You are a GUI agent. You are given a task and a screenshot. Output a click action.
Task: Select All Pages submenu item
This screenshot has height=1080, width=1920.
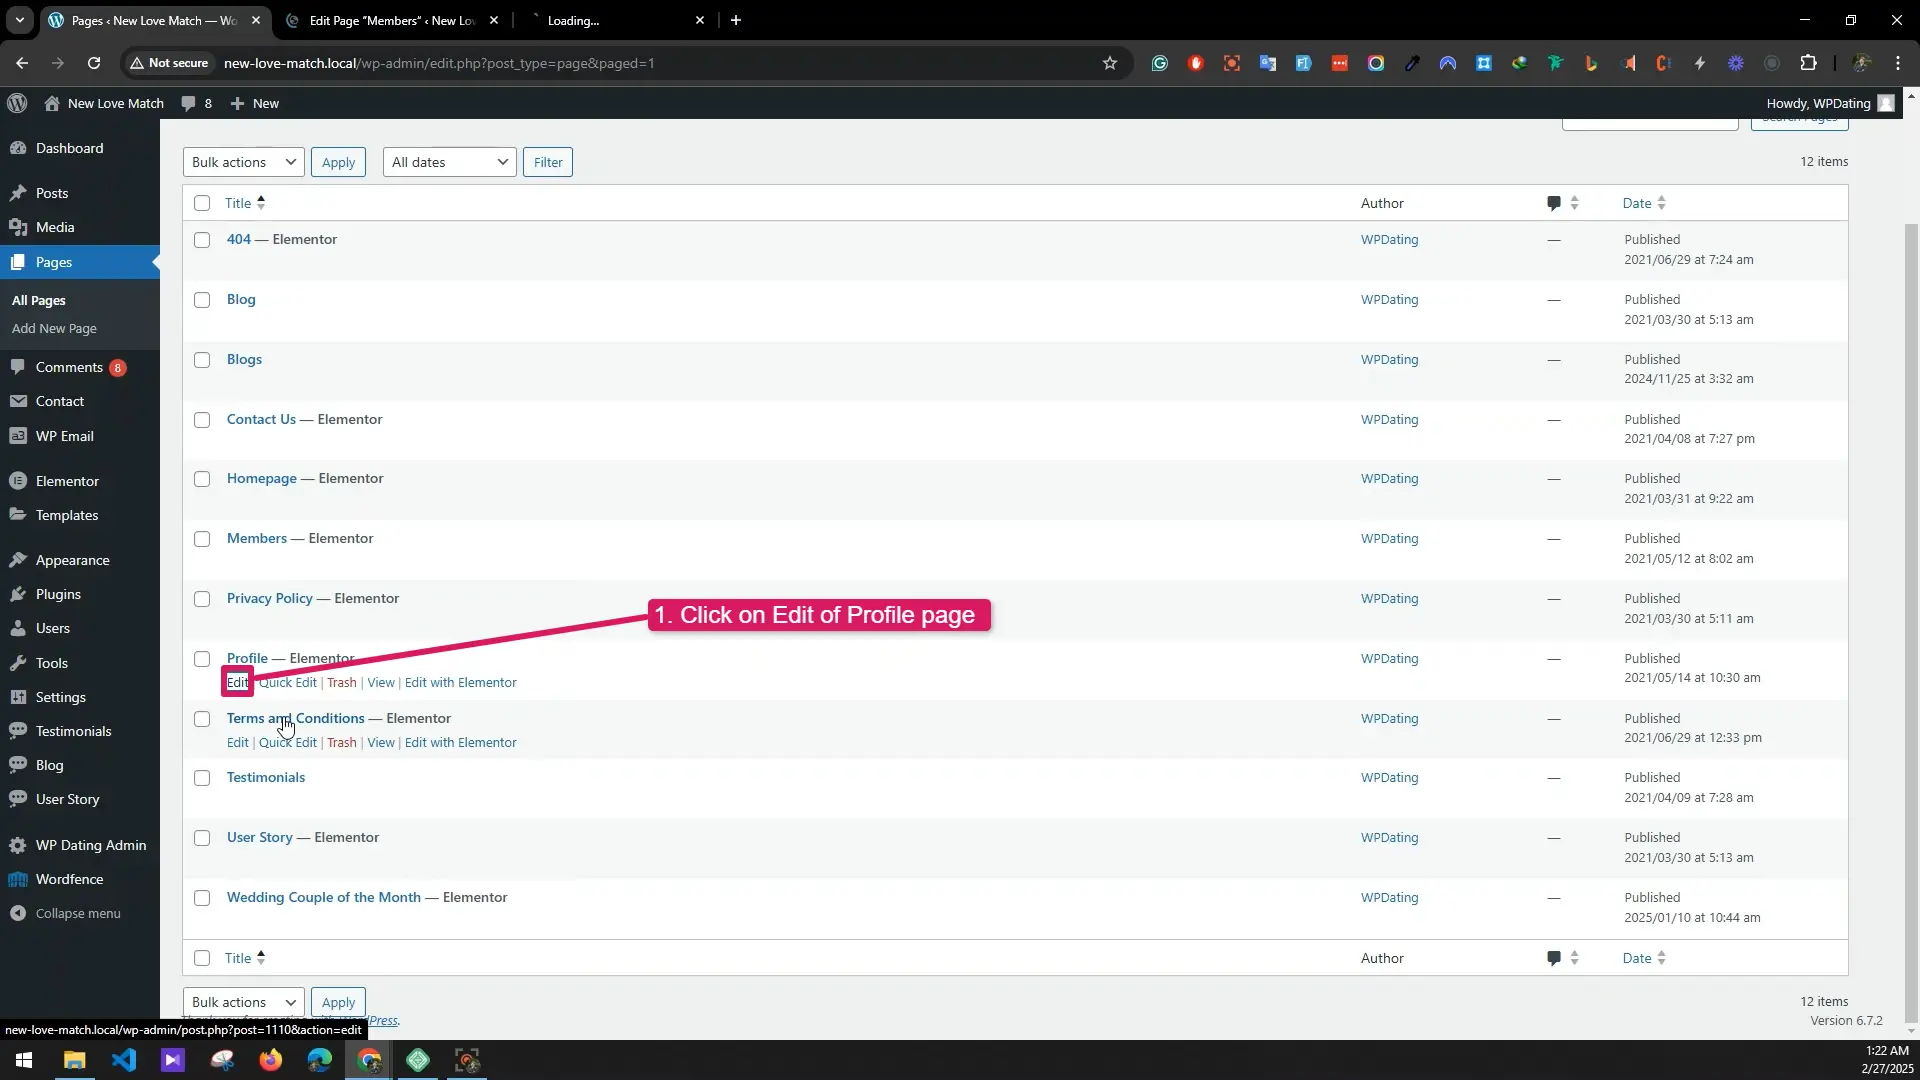click(x=39, y=300)
